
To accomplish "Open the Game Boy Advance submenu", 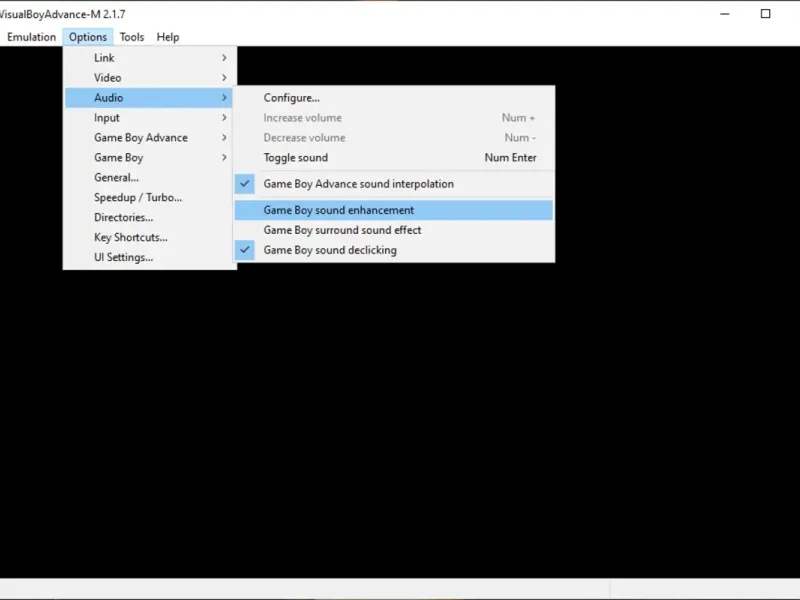I will 149,137.
